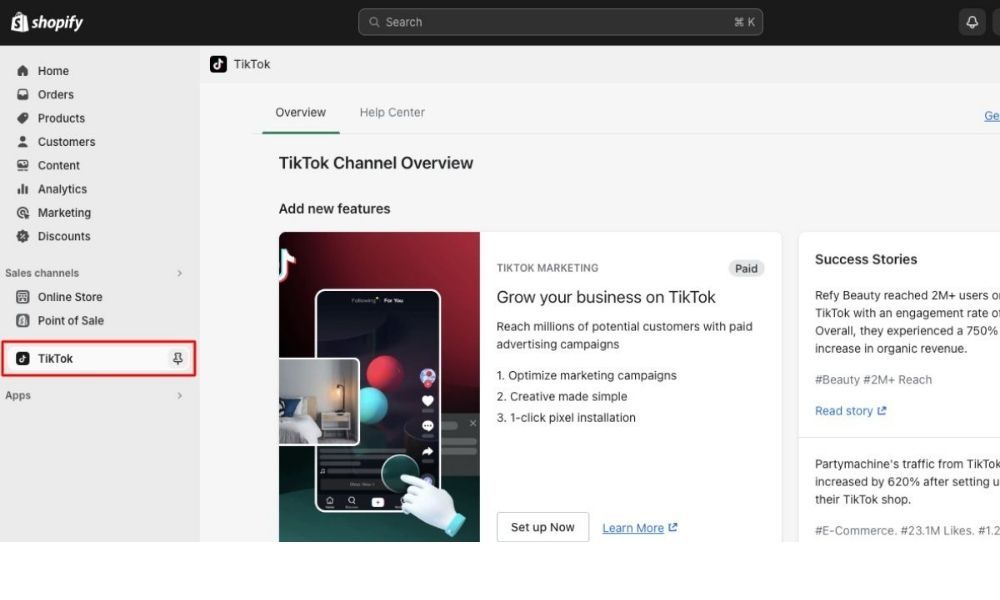Click the 'TikTok Channel Overview' title

click(376, 163)
